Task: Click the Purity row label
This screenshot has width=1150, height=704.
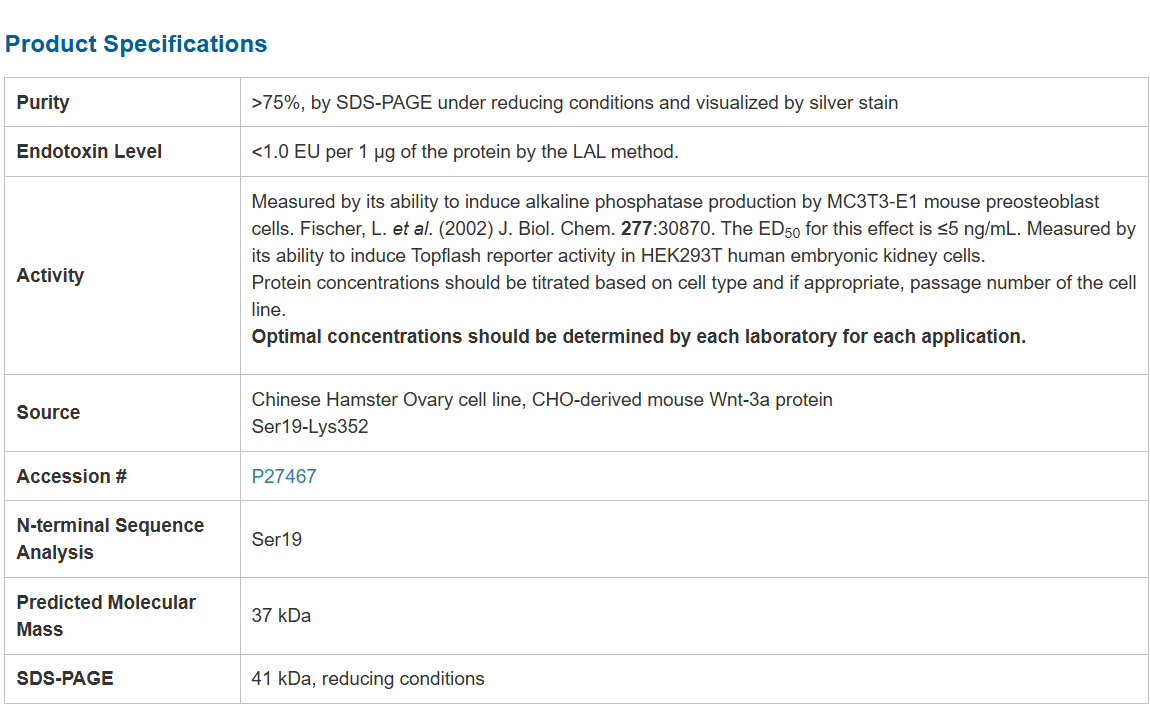Action: [x=43, y=102]
